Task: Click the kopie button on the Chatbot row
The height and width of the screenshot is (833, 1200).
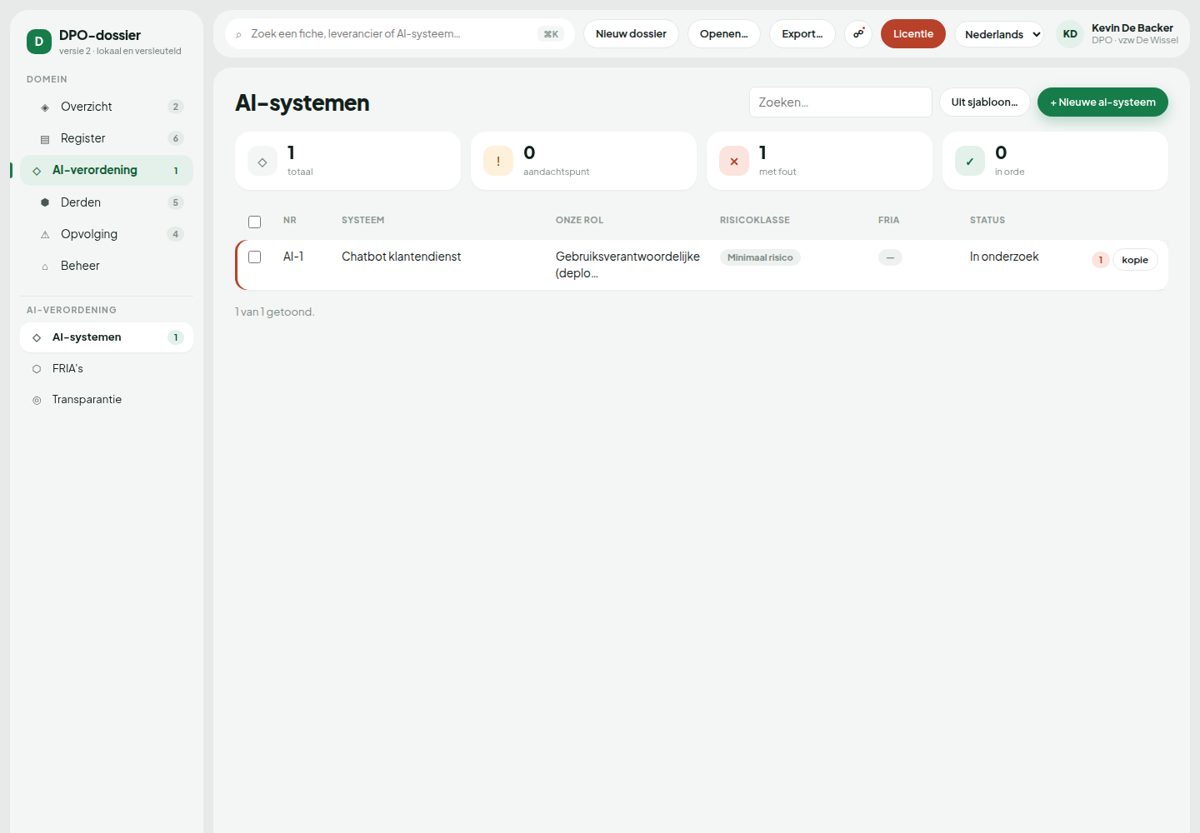Action: point(1135,260)
